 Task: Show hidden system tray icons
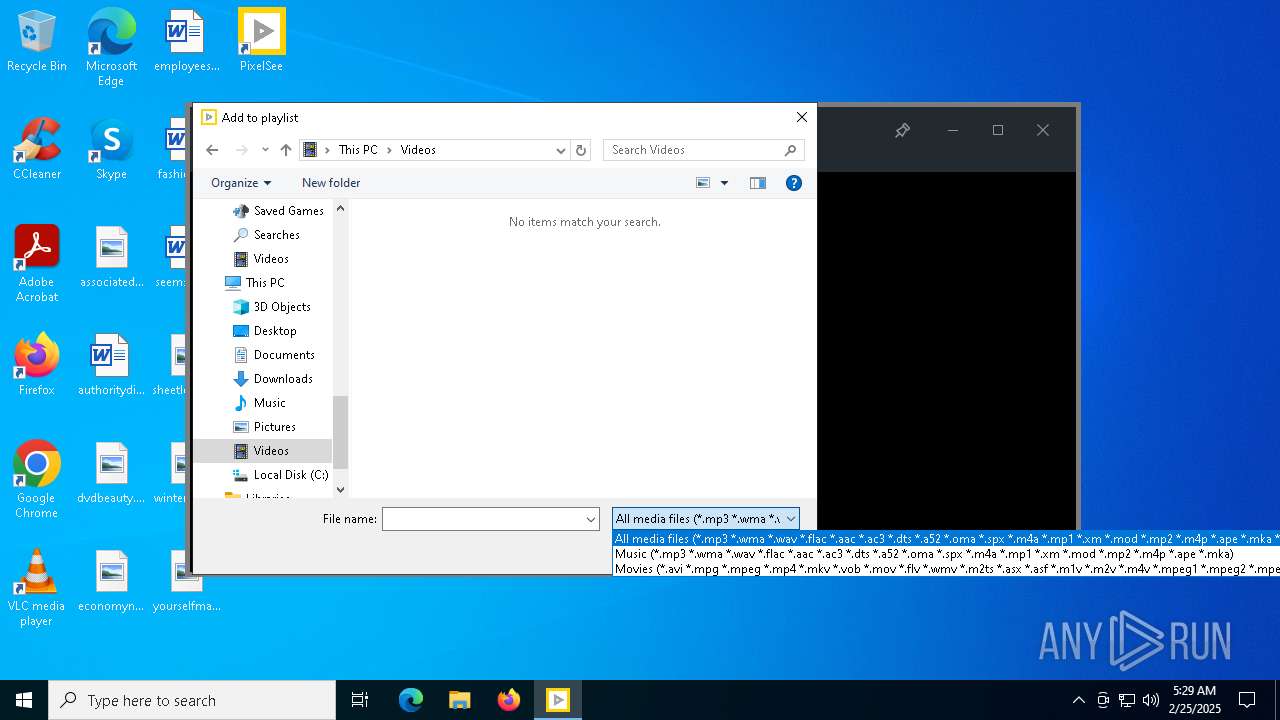coord(1078,700)
